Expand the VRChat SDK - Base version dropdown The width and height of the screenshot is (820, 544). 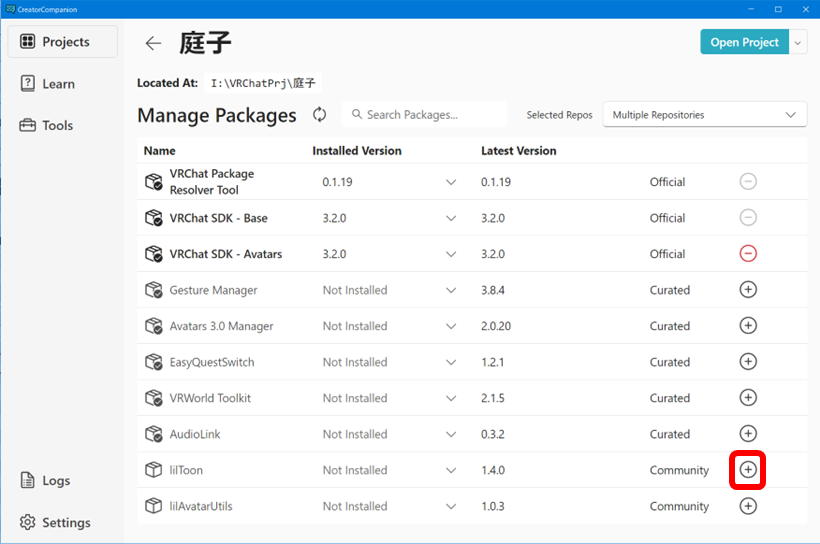[451, 218]
